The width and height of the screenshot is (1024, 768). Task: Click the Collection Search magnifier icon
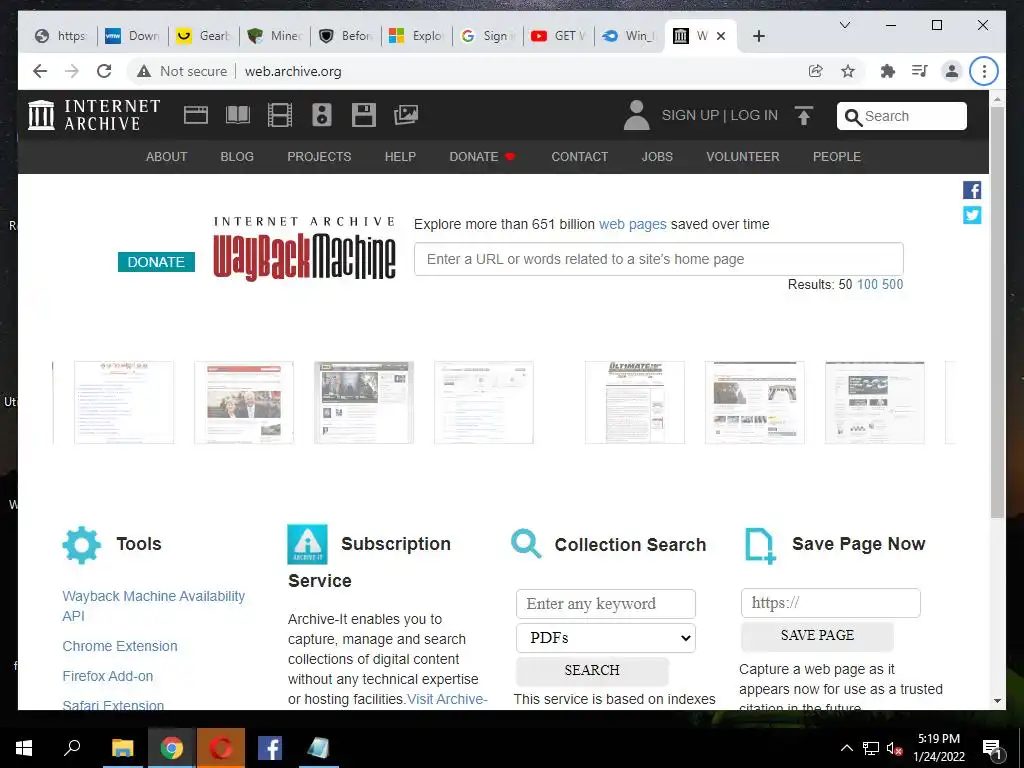click(x=526, y=543)
